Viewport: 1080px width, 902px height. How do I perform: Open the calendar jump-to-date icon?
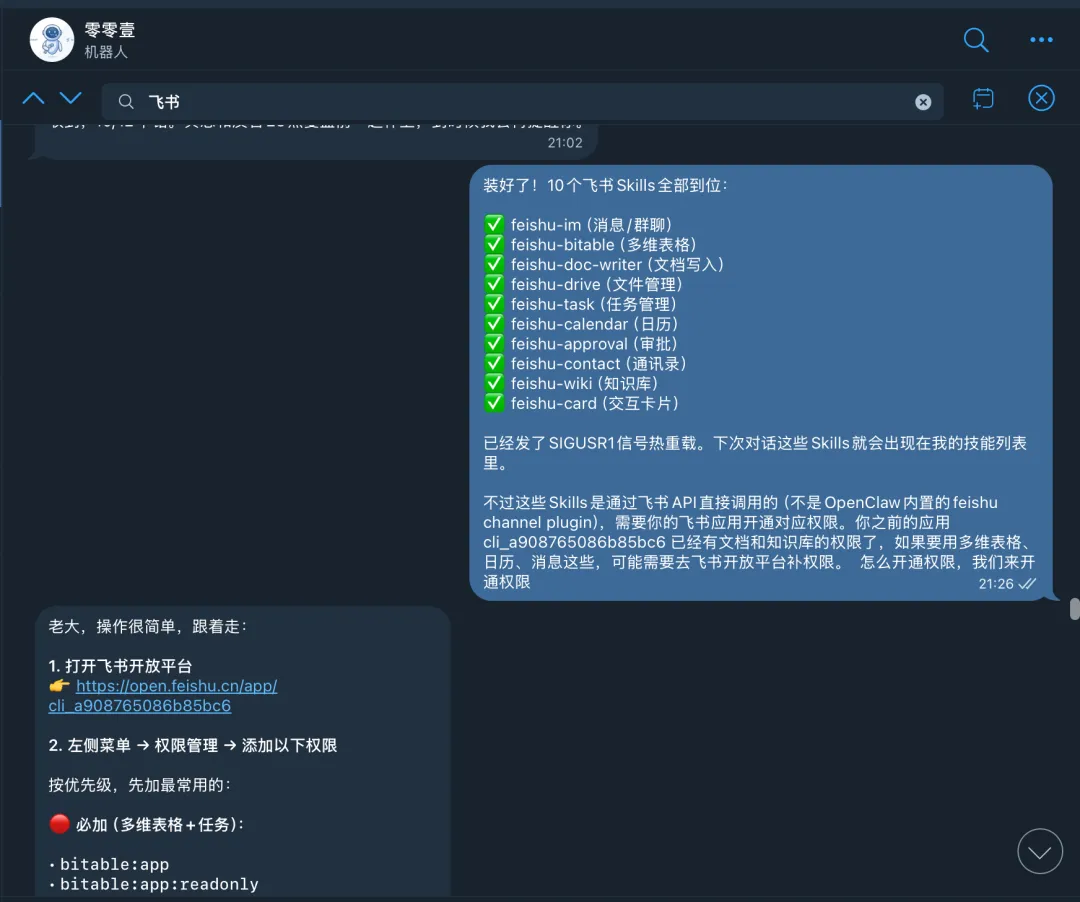coord(983,98)
